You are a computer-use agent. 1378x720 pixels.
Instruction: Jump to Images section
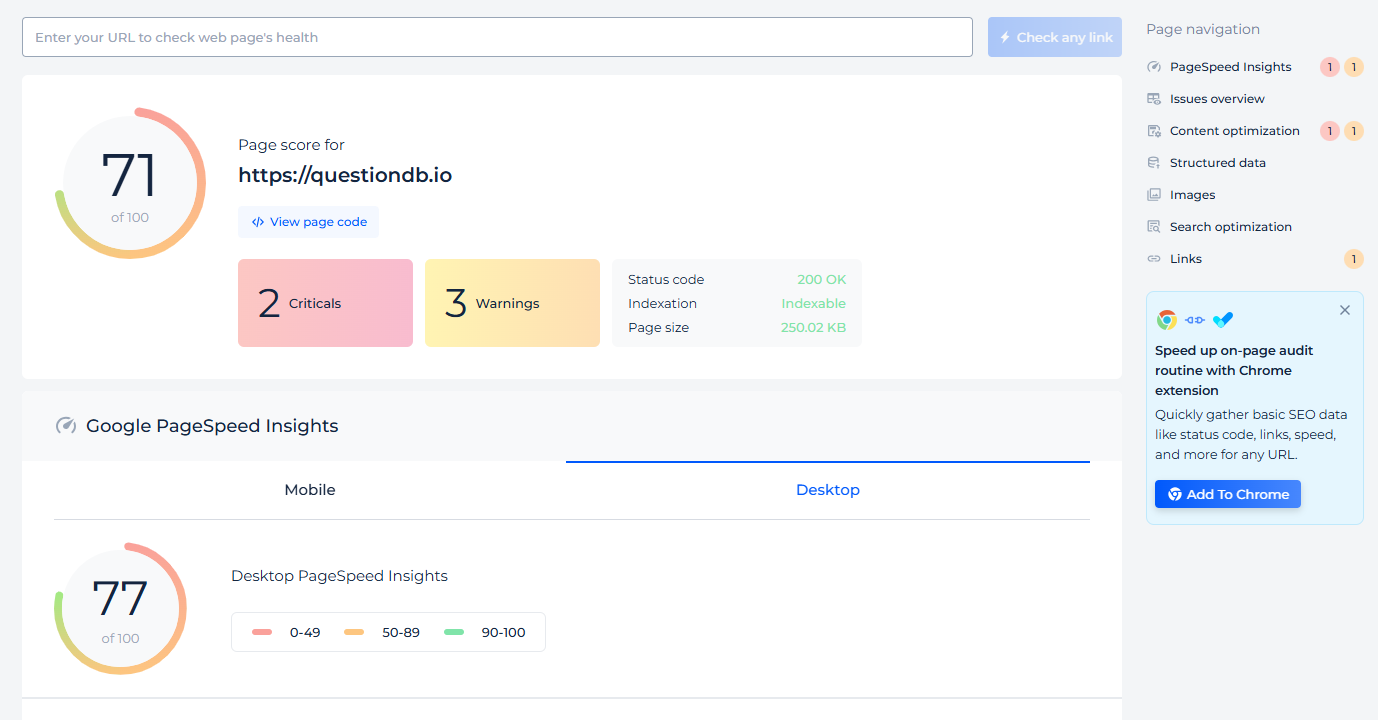1193,195
